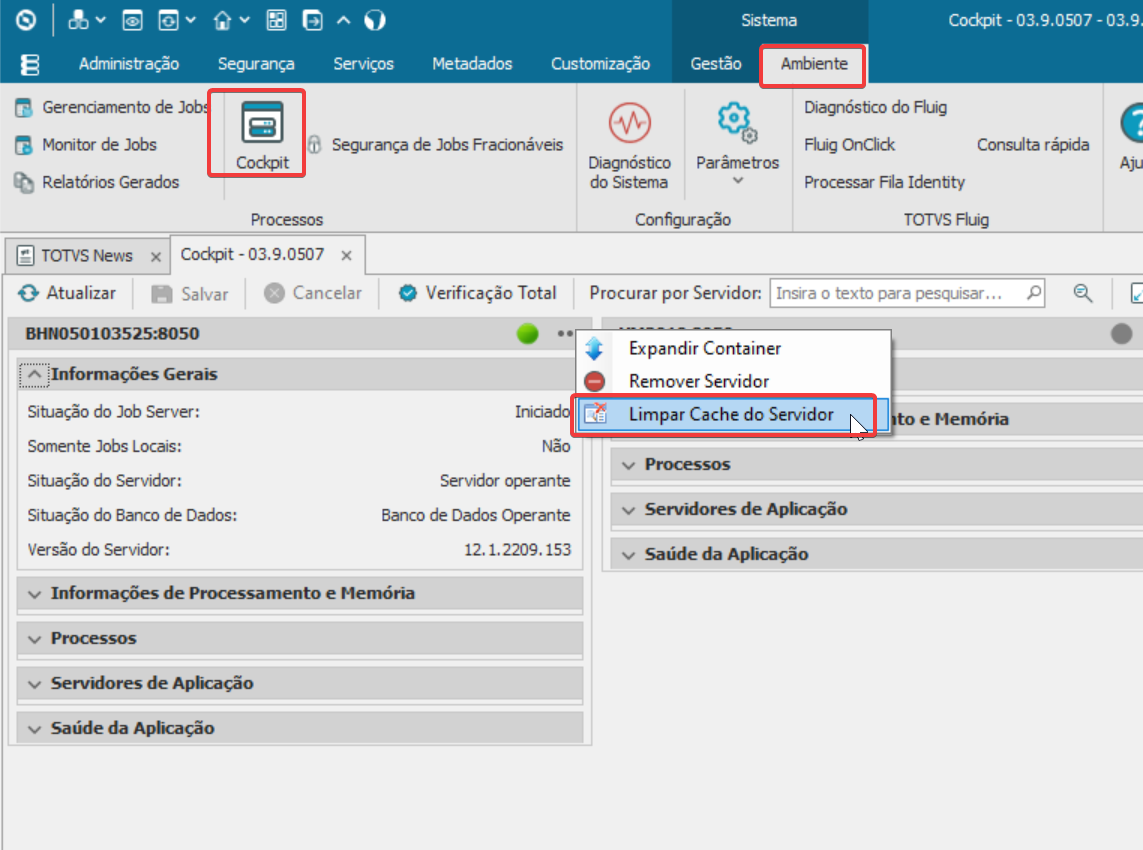1143x850 pixels.
Task: Click Processar Fila Identity
Action: 884,182
